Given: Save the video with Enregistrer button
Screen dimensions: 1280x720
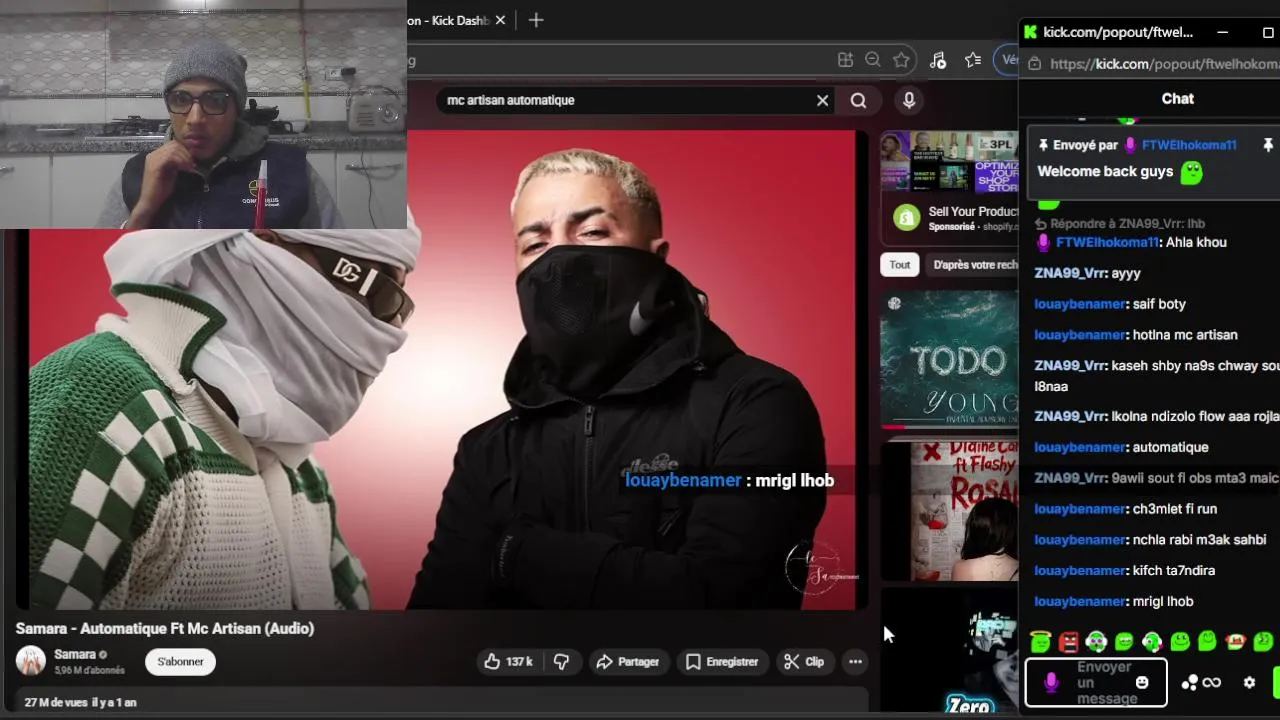Looking at the screenshot, I should point(722,661).
